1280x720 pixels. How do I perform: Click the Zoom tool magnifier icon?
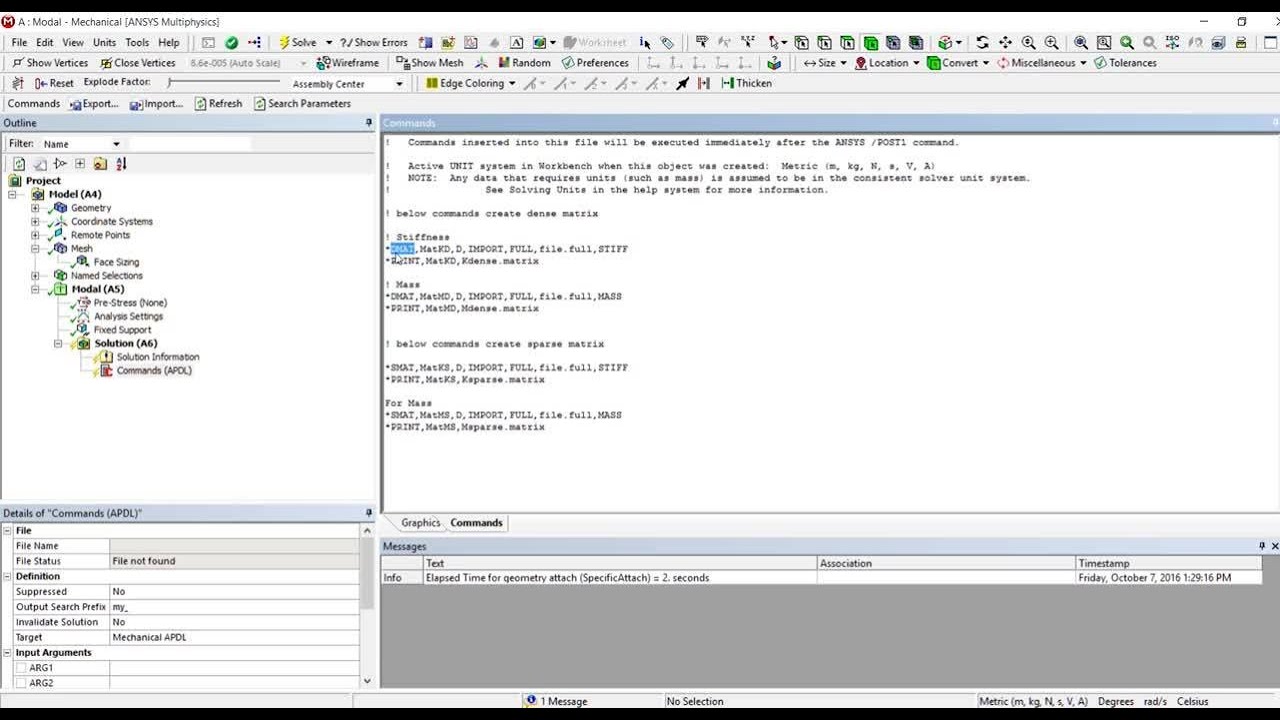tap(1028, 42)
